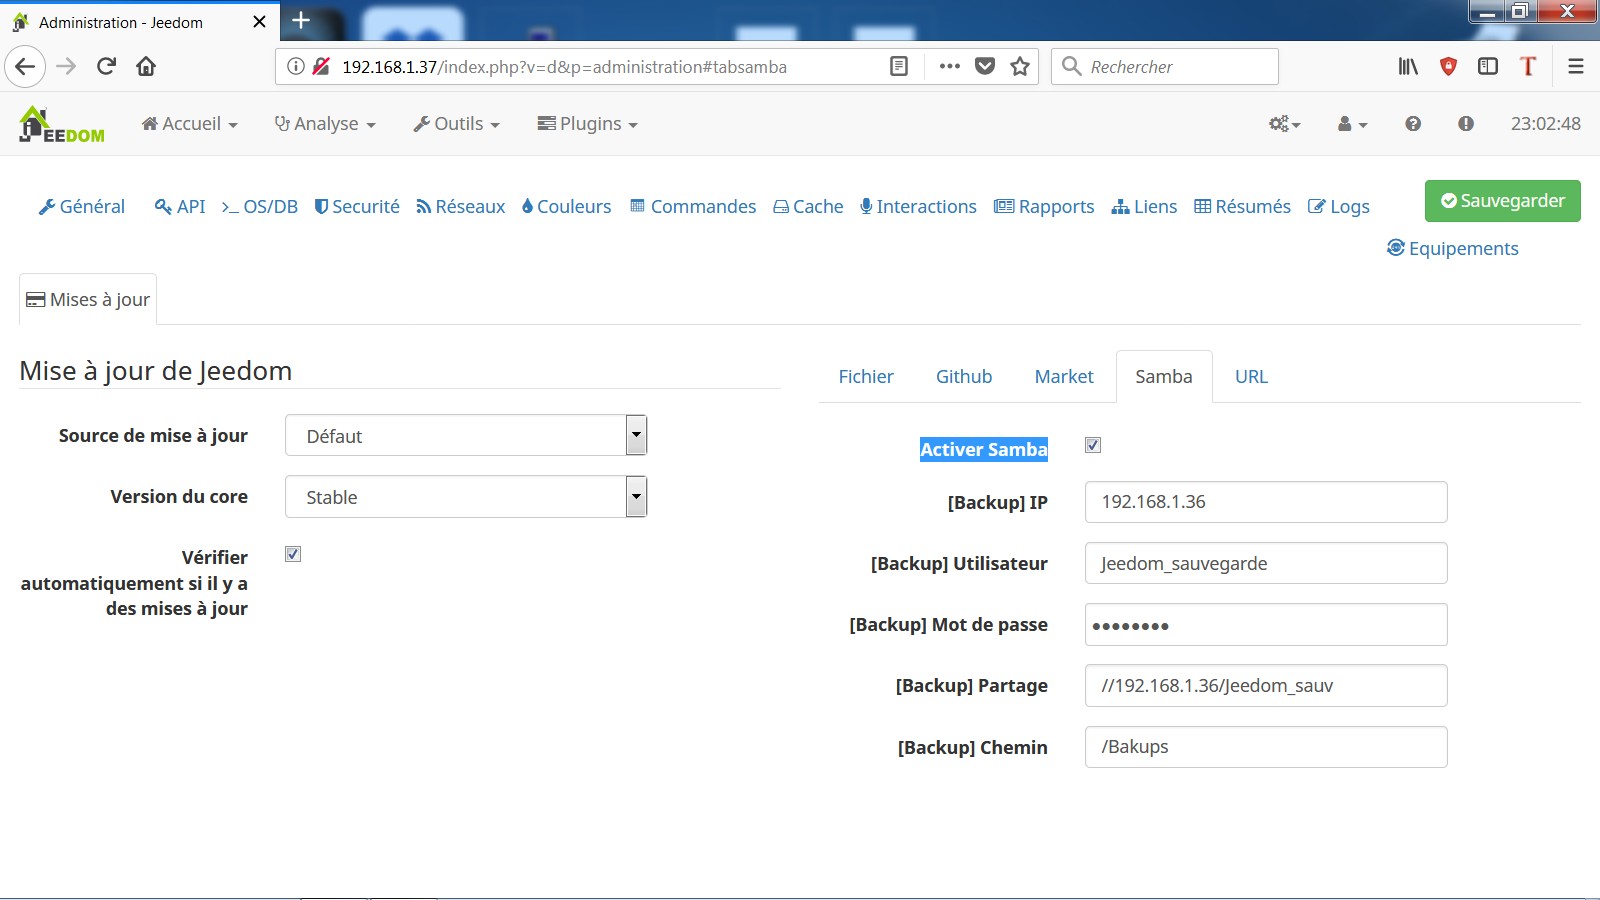Click the Rechercher search box

point(1165,67)
